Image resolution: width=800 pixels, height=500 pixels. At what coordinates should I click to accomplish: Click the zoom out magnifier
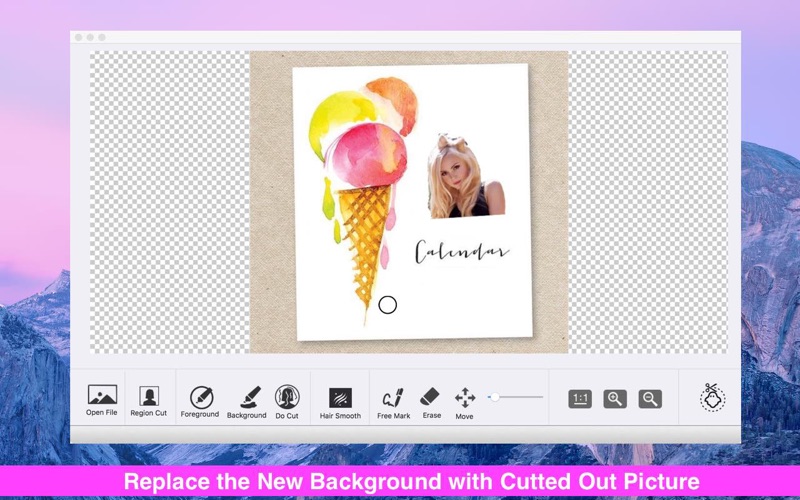point(650,398)
